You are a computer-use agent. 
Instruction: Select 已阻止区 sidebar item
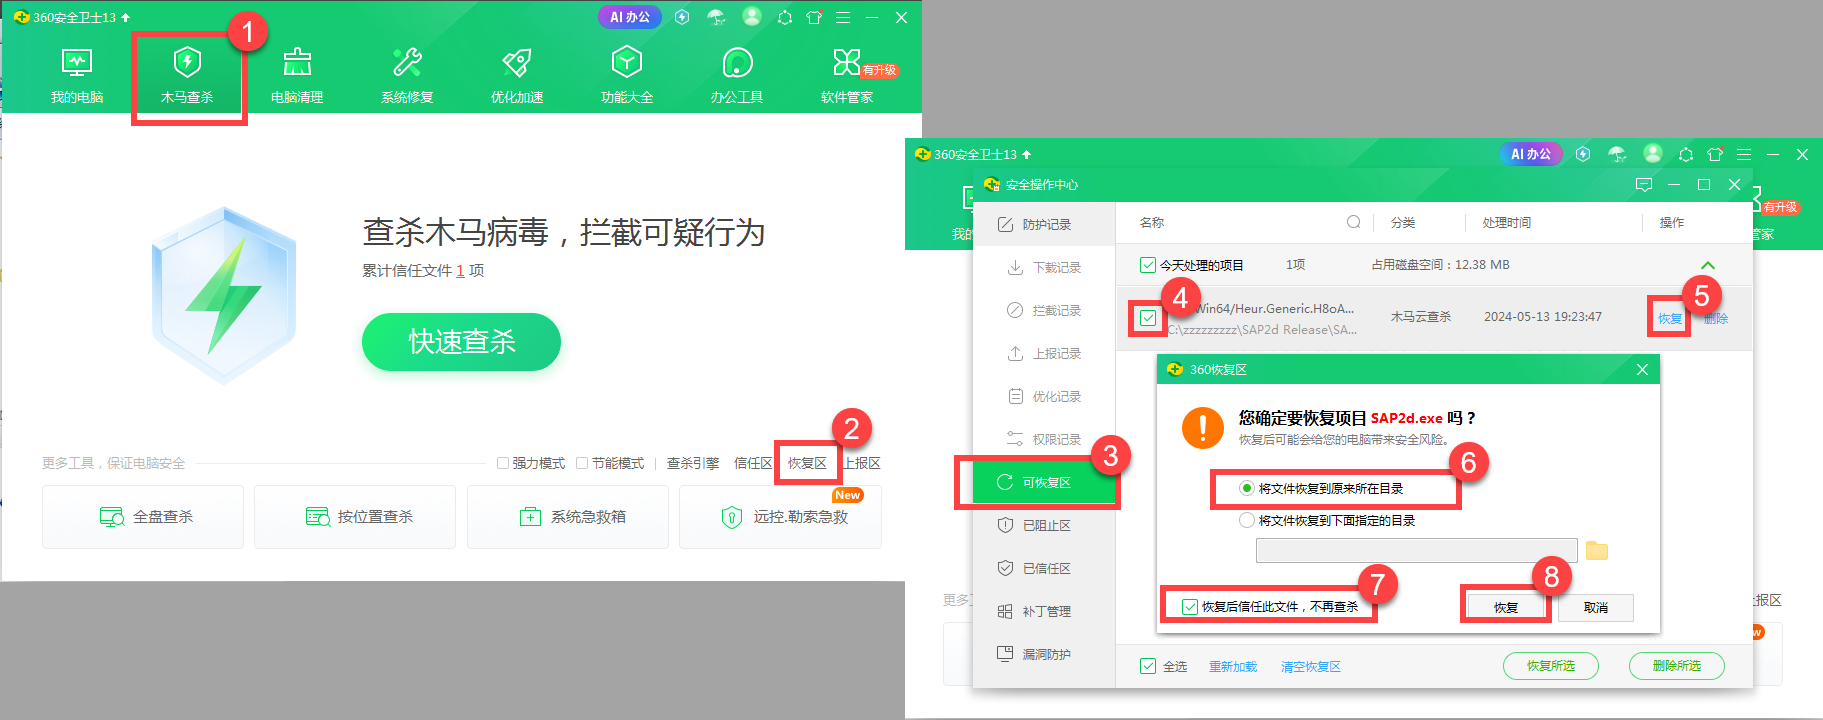1044,526
